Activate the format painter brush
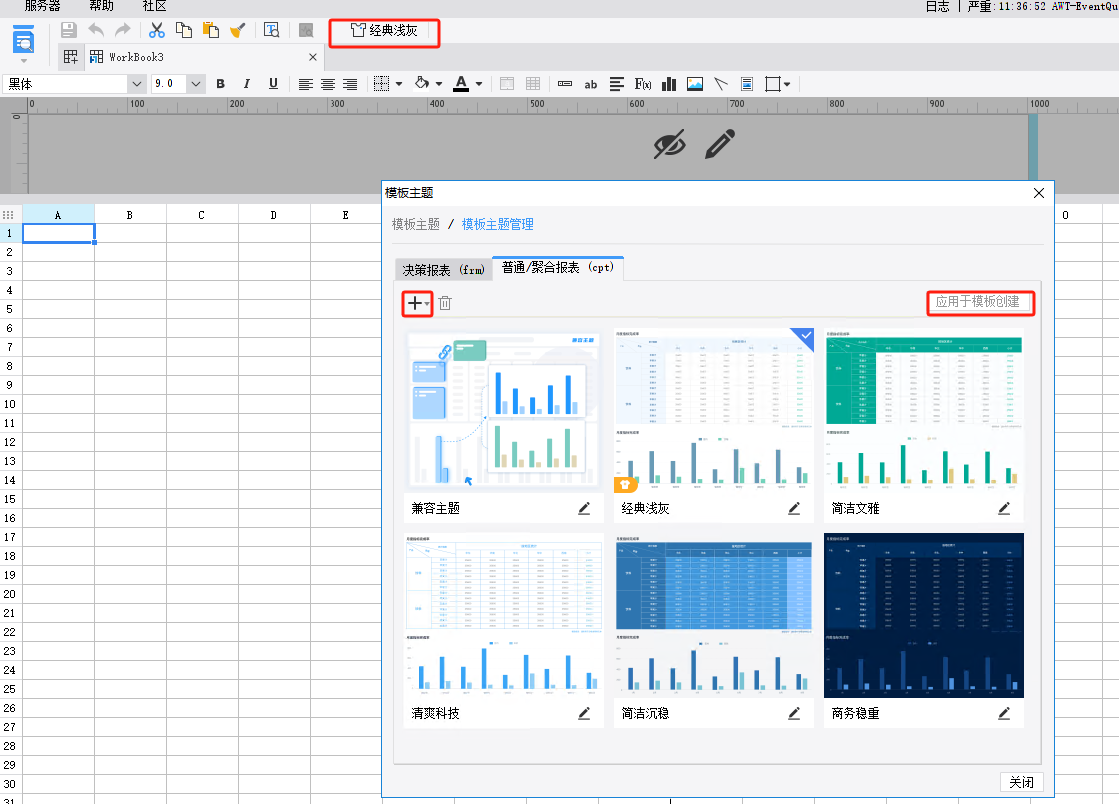This screenshot has height=804, width=1119. (238, 30)
